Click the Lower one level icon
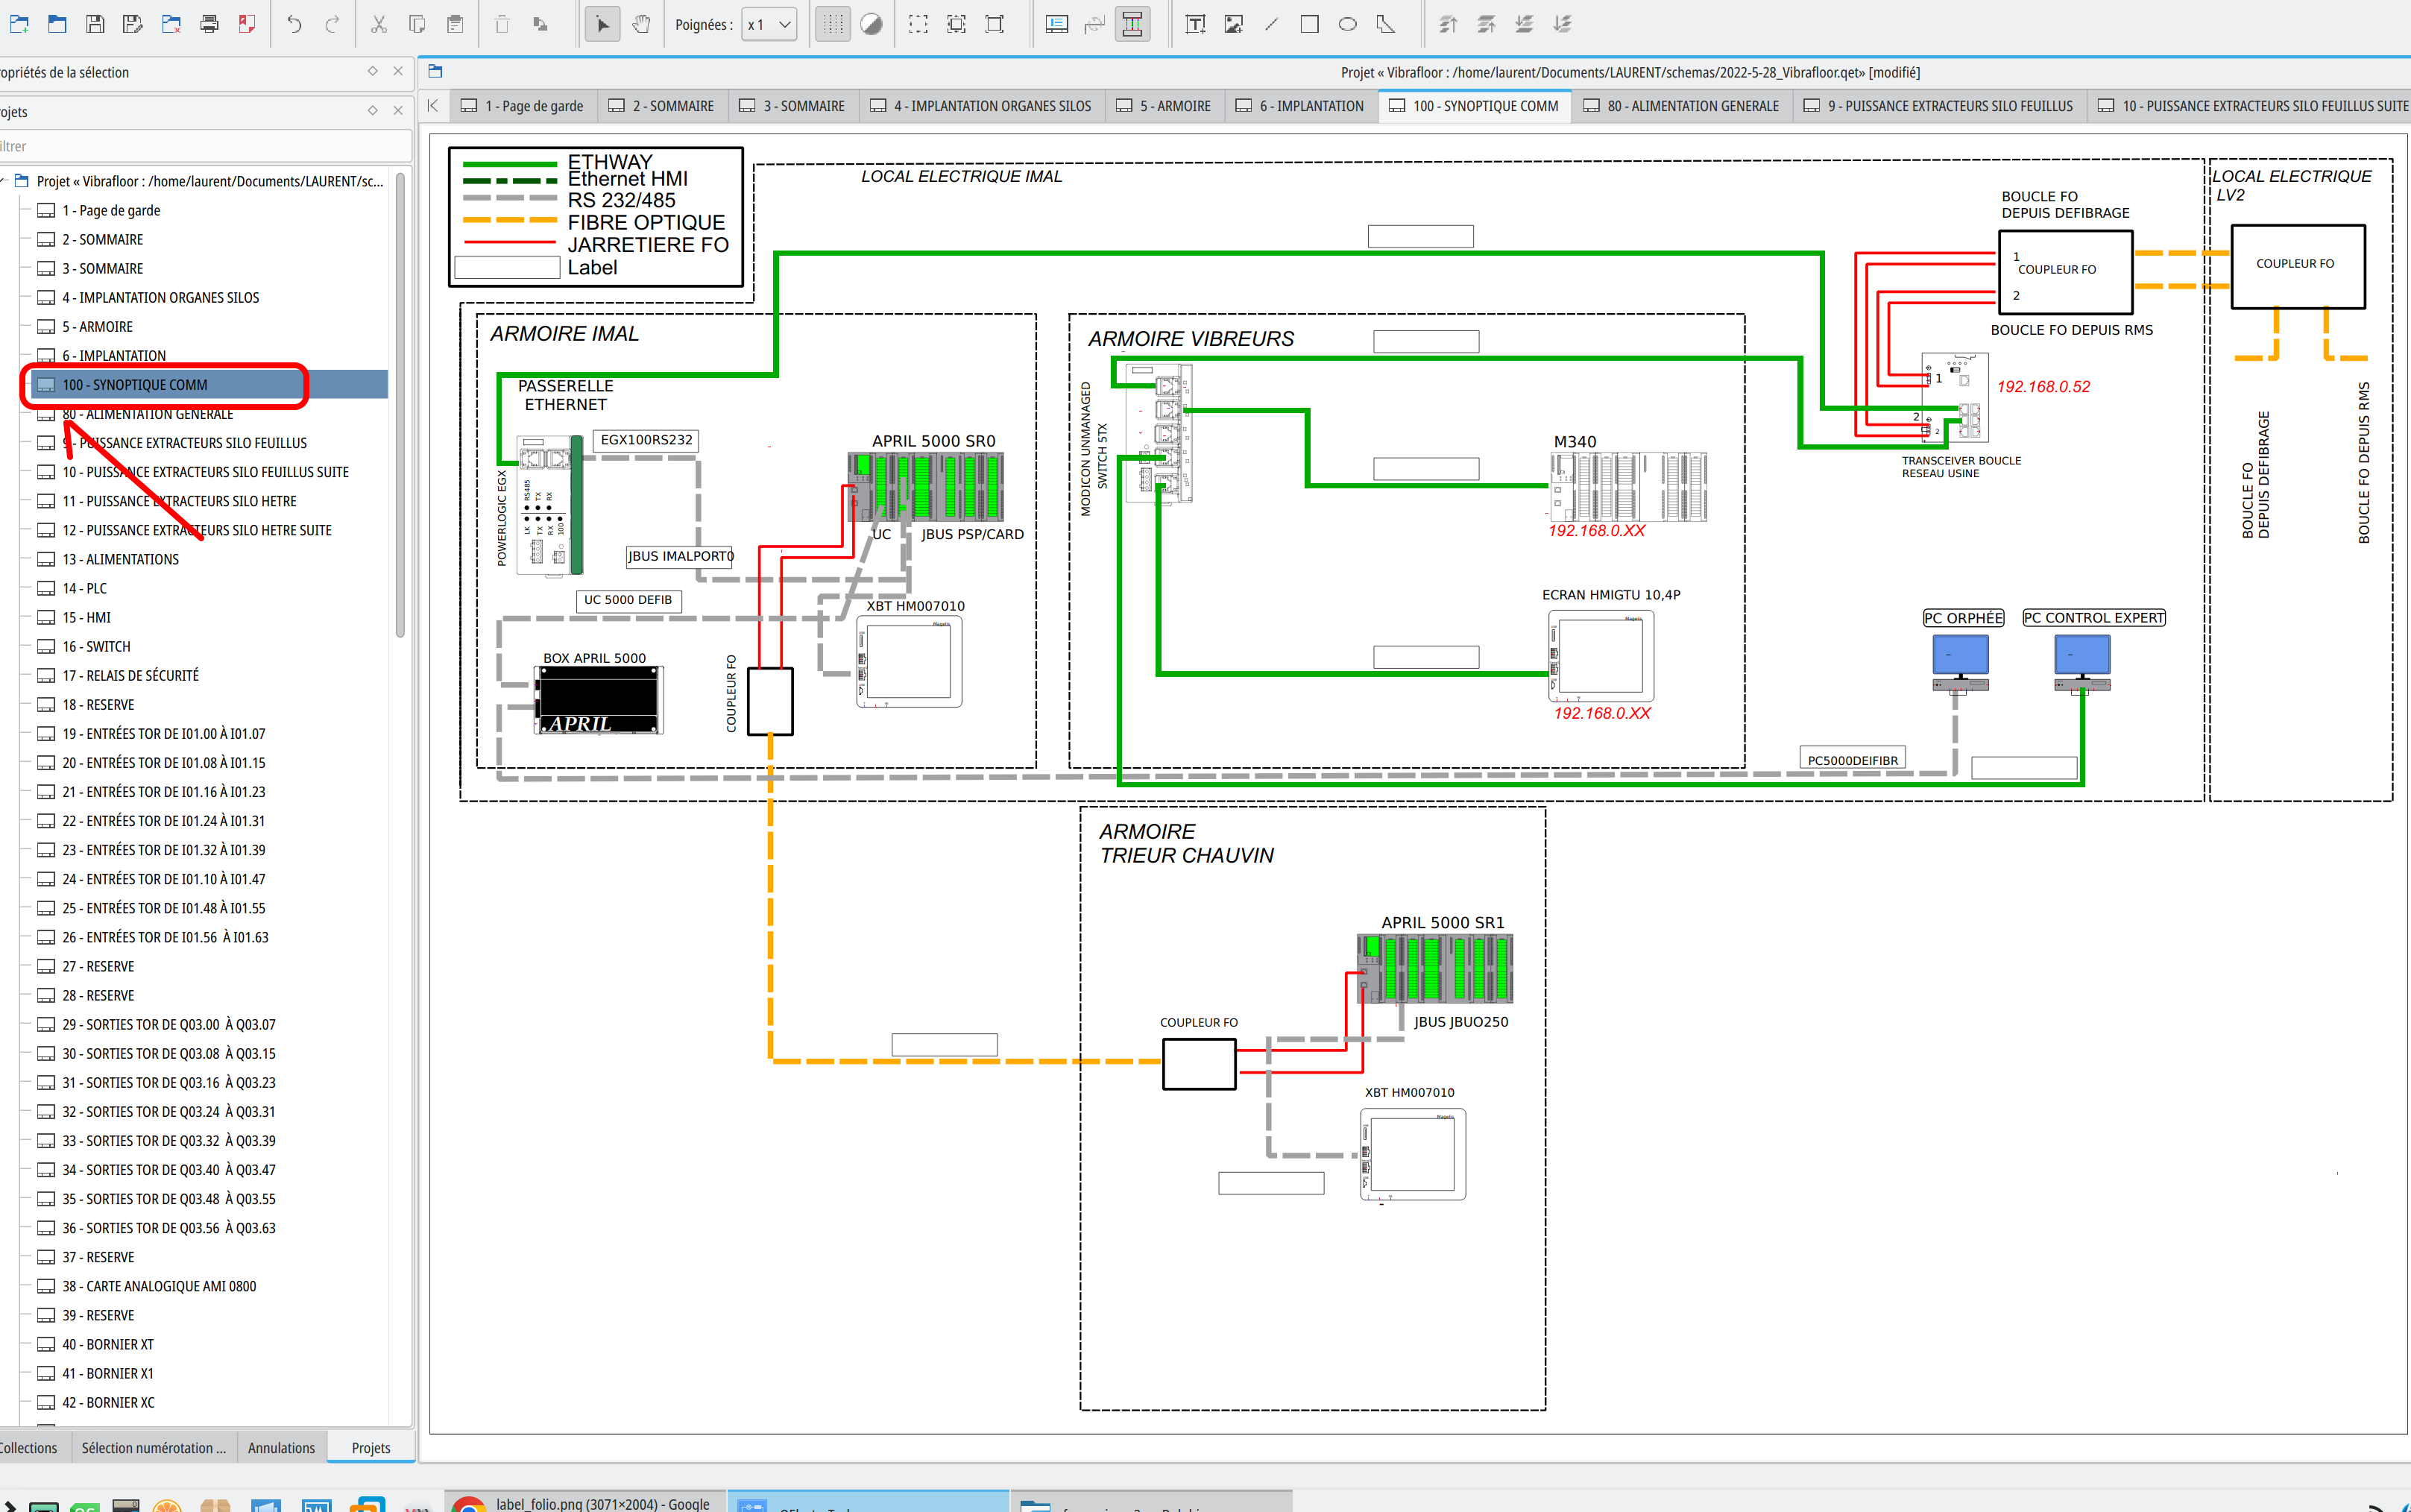 click(1524, 24)
